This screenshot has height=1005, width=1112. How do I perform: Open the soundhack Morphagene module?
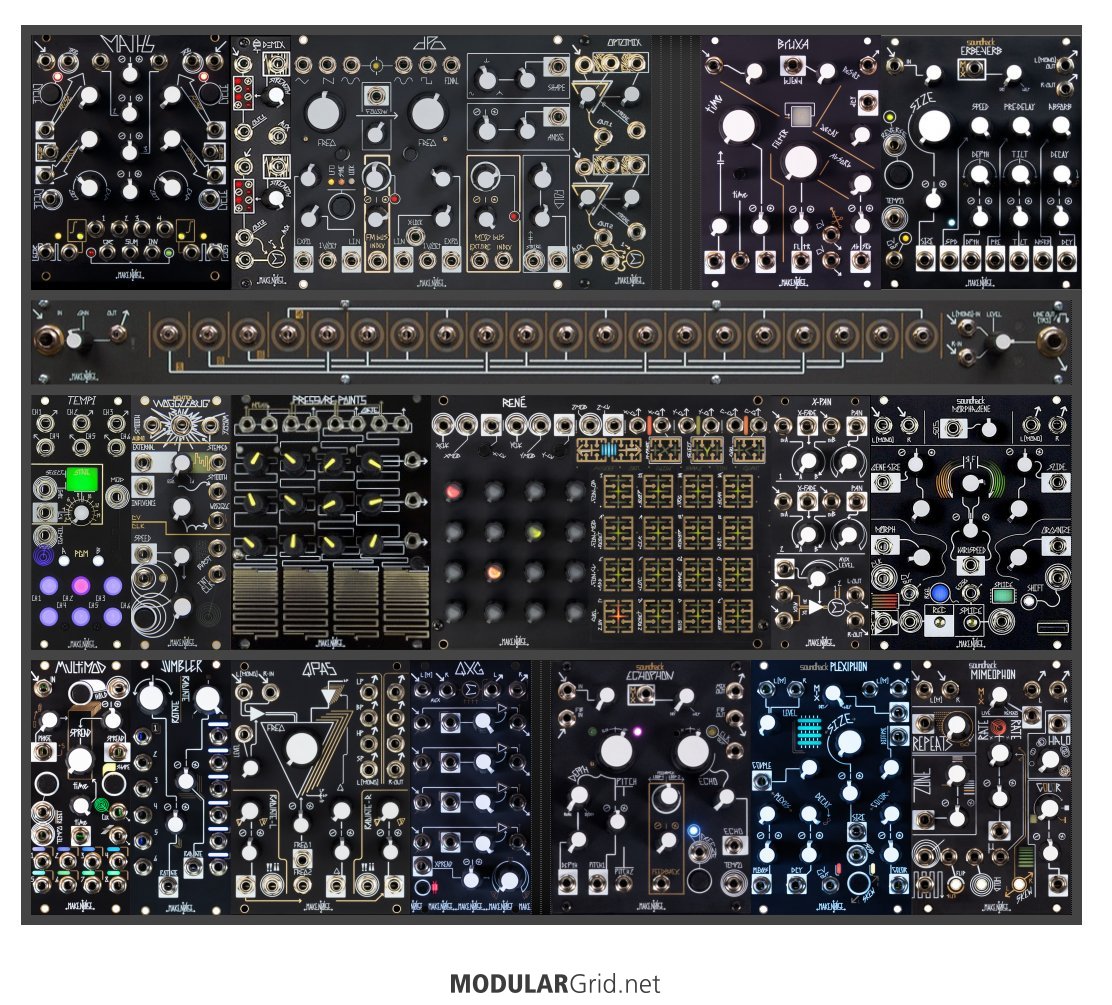pyautogui.click(x=971, y=523)
